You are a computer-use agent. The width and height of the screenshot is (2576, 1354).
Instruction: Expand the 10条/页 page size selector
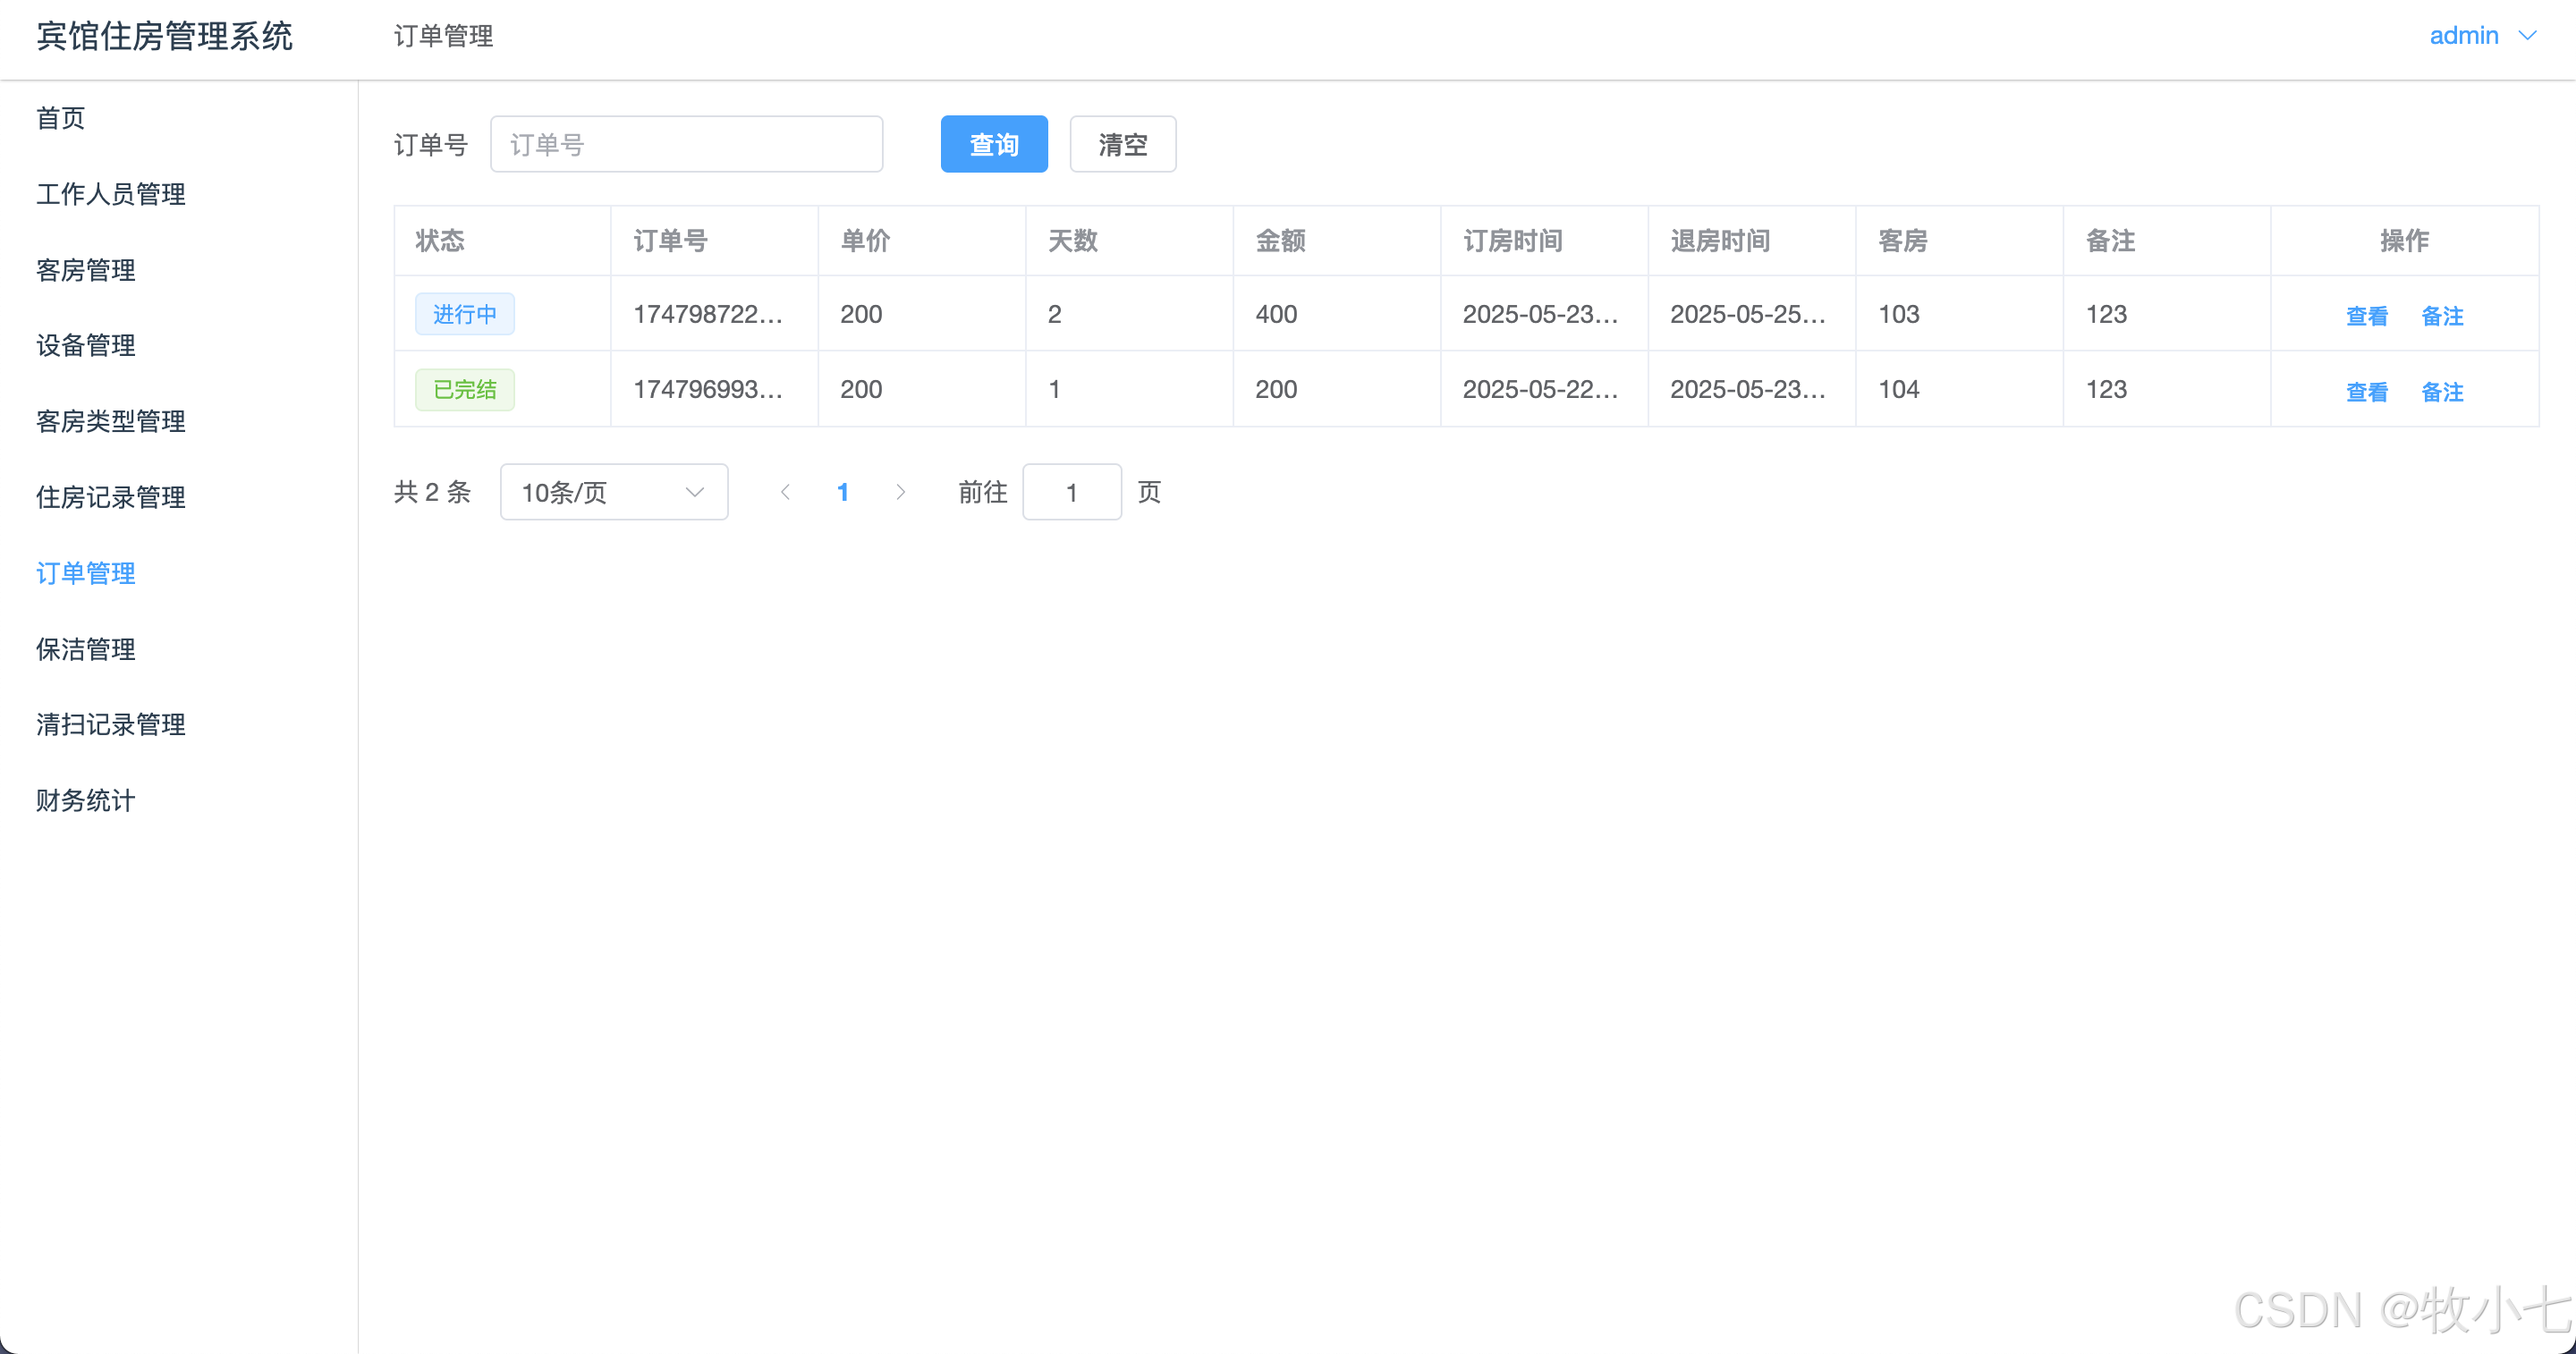pos(613,492)
